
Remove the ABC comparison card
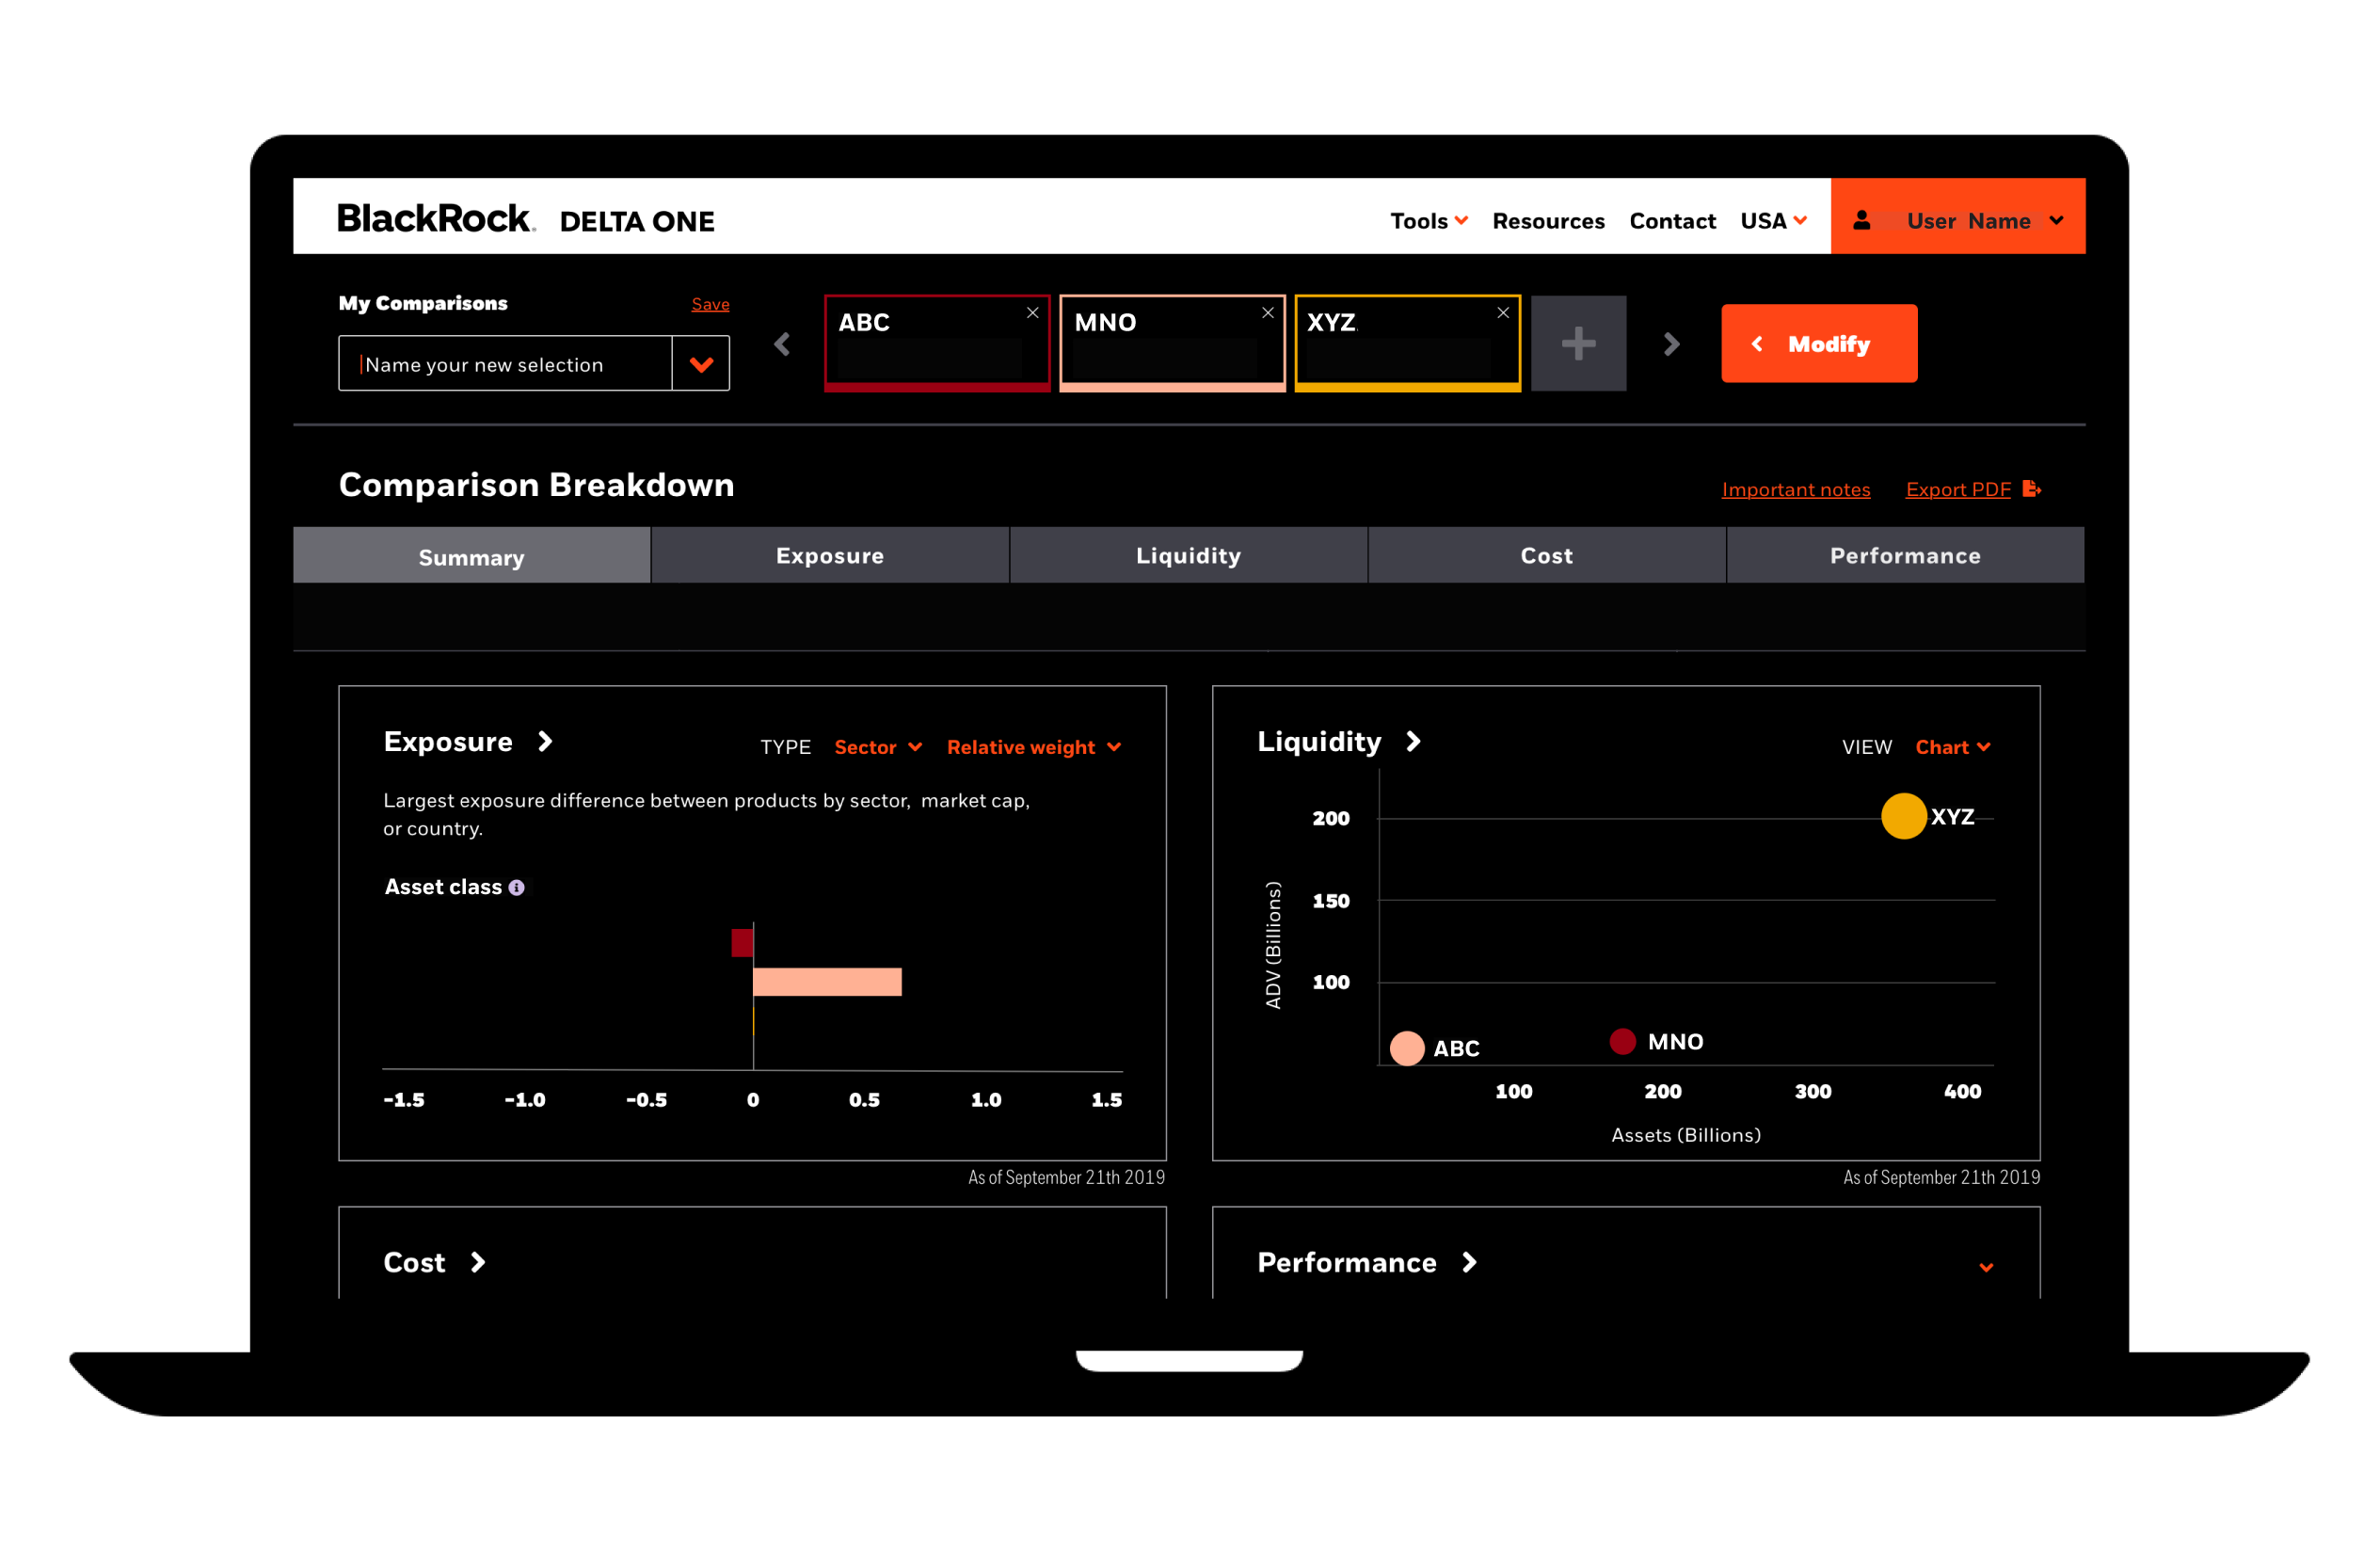pos(1032,313)
